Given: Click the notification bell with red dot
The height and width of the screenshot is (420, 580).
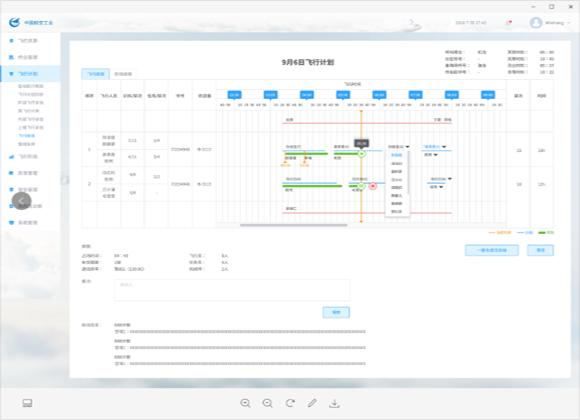Looking at the screenshot, I should pos(509,23).
